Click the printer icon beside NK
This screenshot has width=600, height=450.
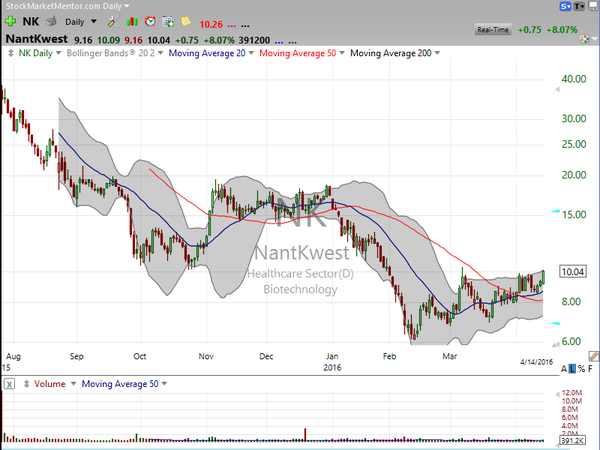click(x=51, y=21)
